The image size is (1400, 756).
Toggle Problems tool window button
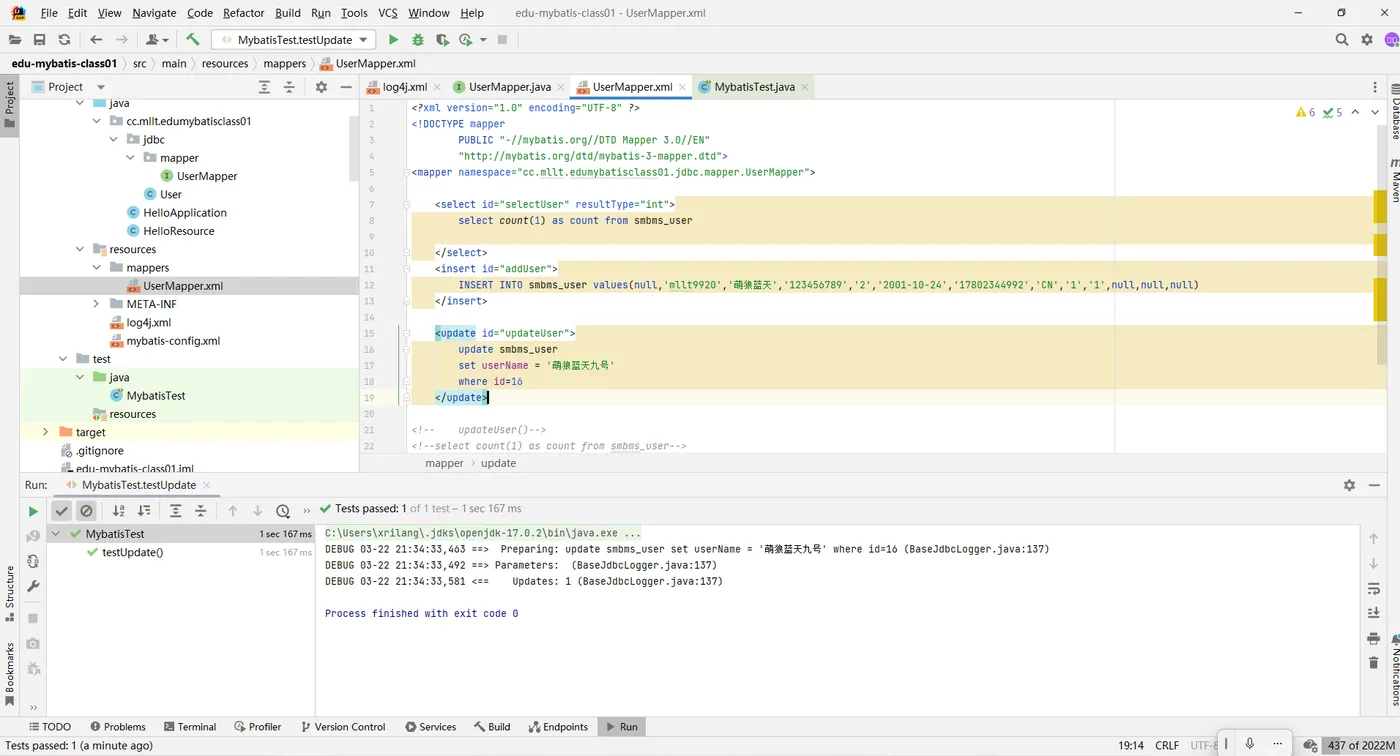point(118,727)
